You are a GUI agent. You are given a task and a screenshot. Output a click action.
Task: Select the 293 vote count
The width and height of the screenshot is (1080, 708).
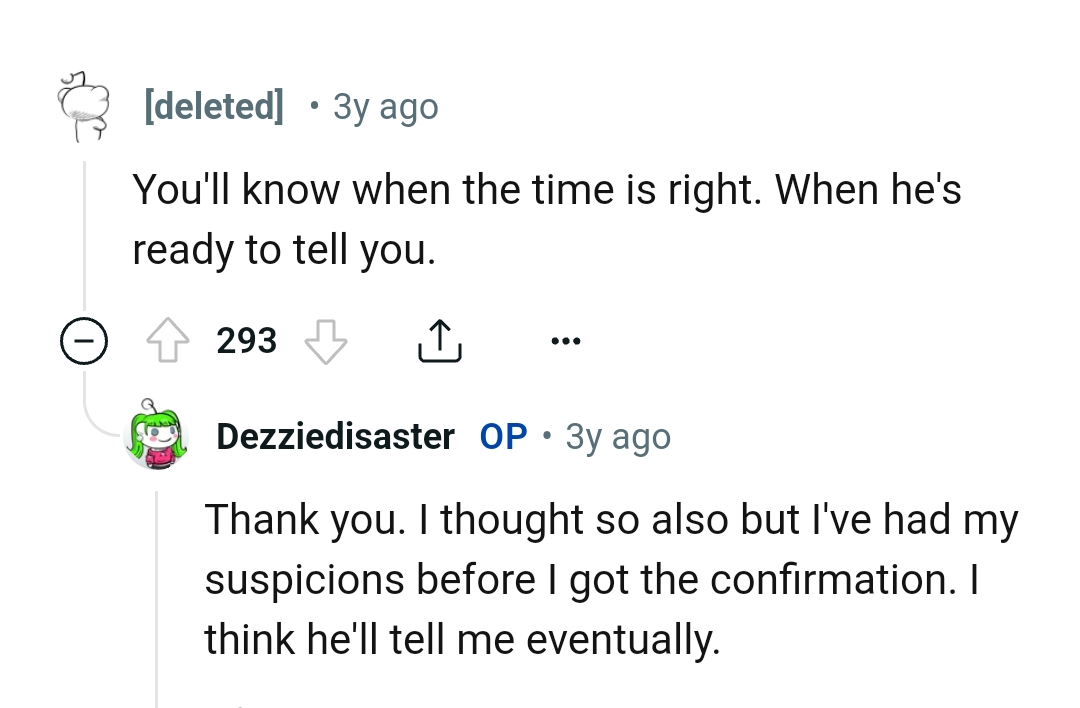(x=246, y=340)
